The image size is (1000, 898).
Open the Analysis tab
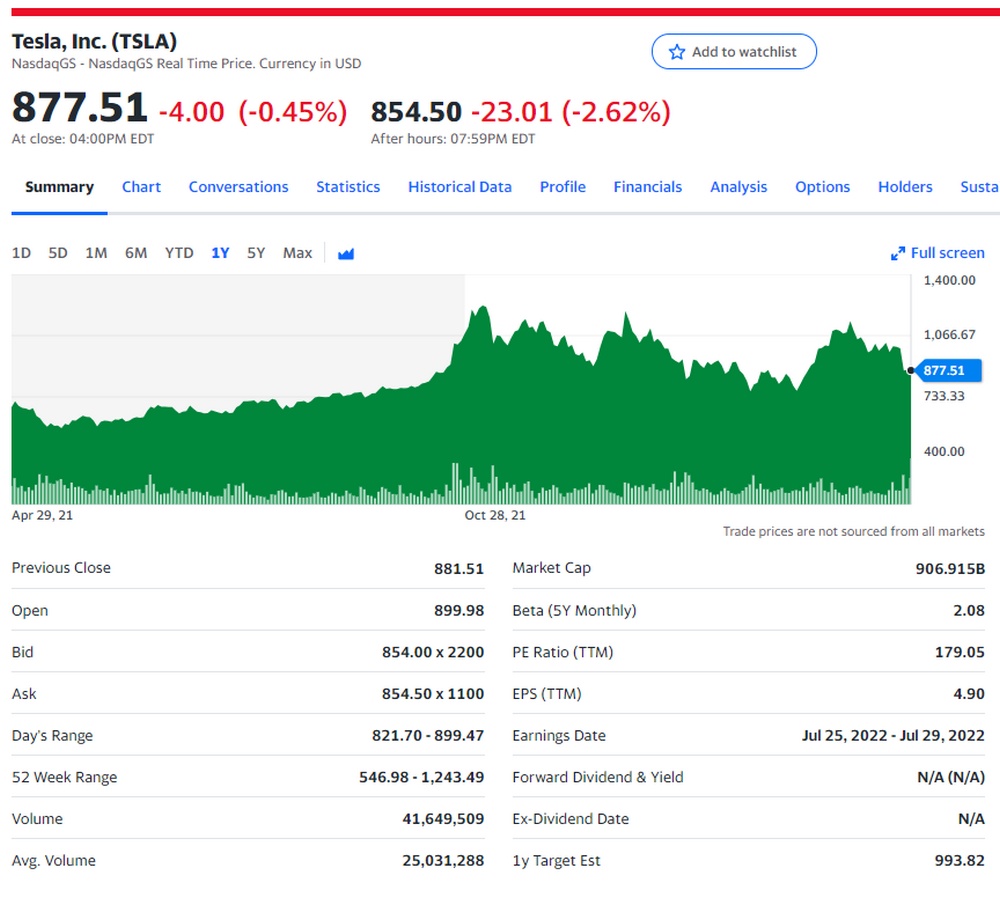739,187
